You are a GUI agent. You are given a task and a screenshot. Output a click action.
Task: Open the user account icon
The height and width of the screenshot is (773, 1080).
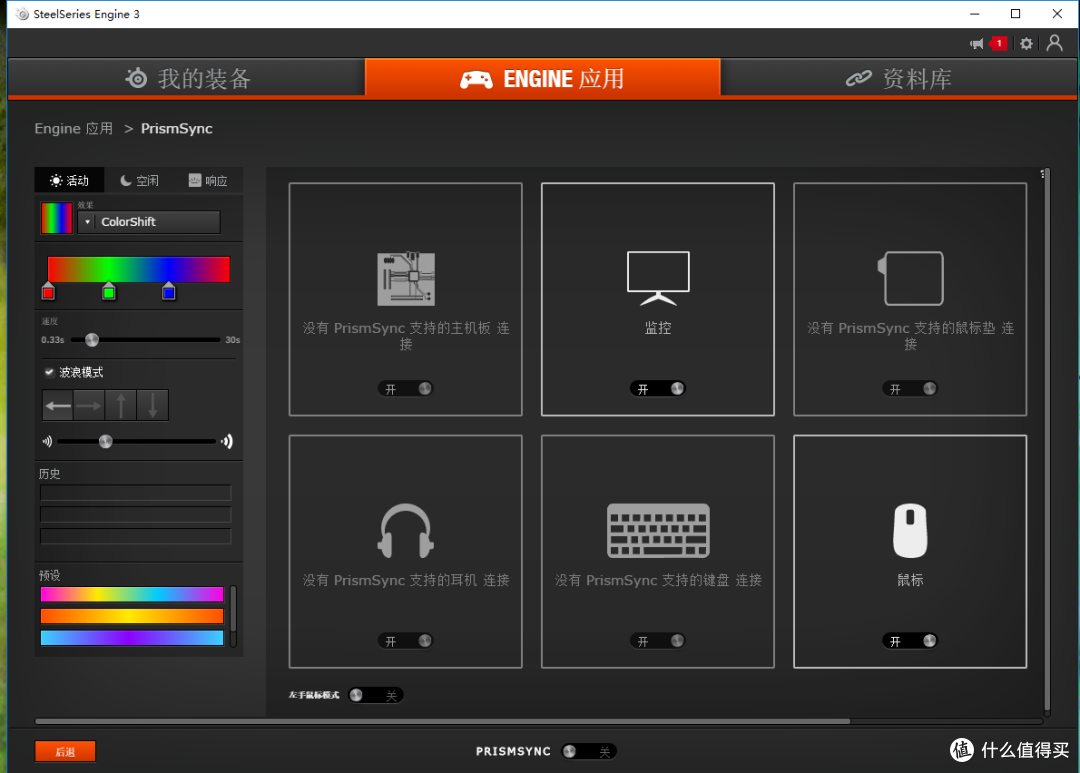pyautogui.click(x=1054, y=43)
